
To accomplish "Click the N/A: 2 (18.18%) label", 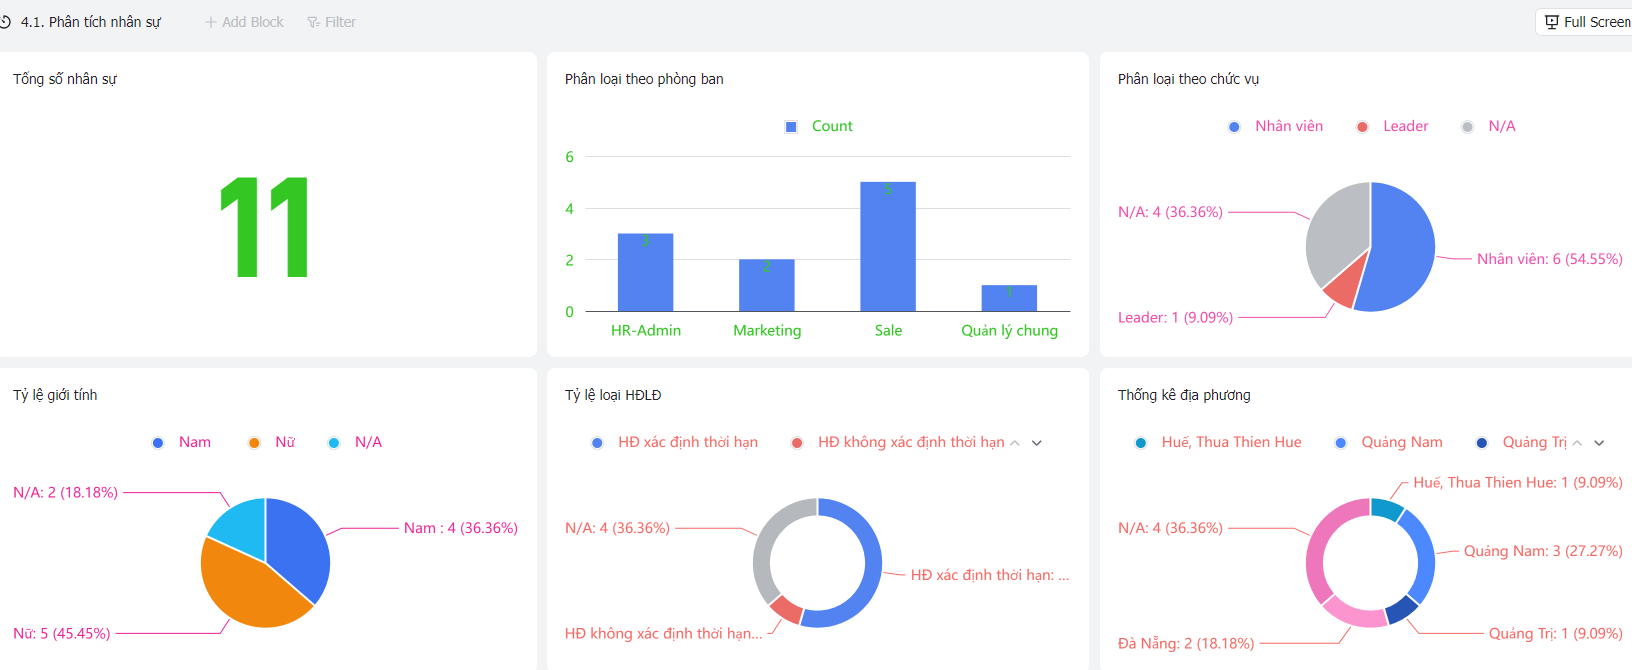I will [65, 492].
